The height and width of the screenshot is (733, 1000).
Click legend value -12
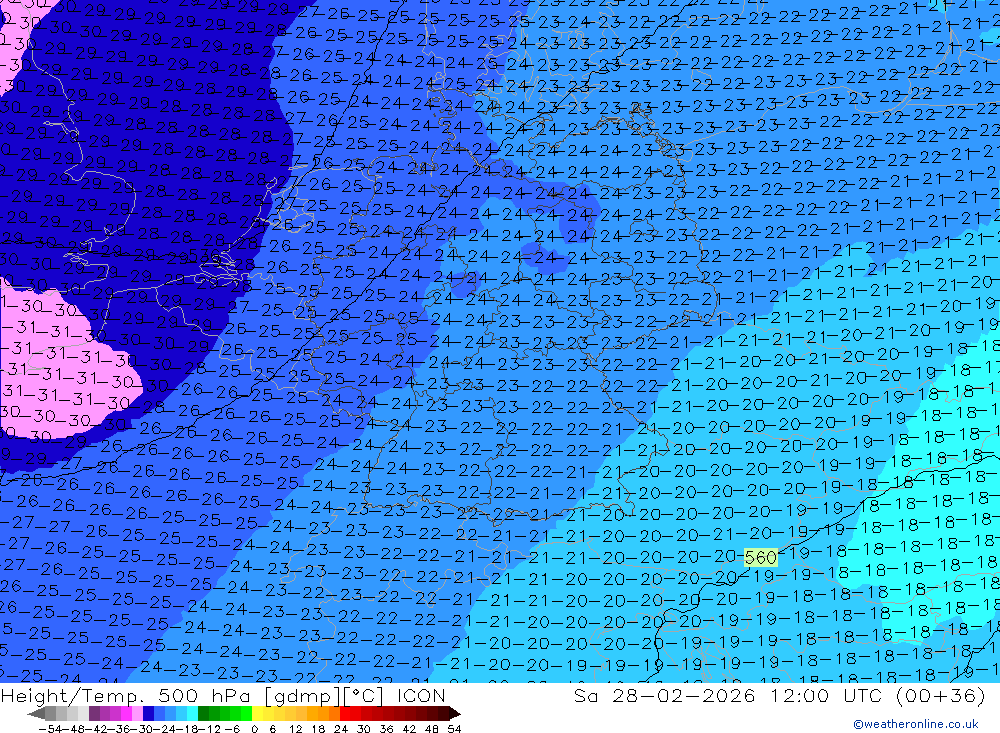pos(210,729)
